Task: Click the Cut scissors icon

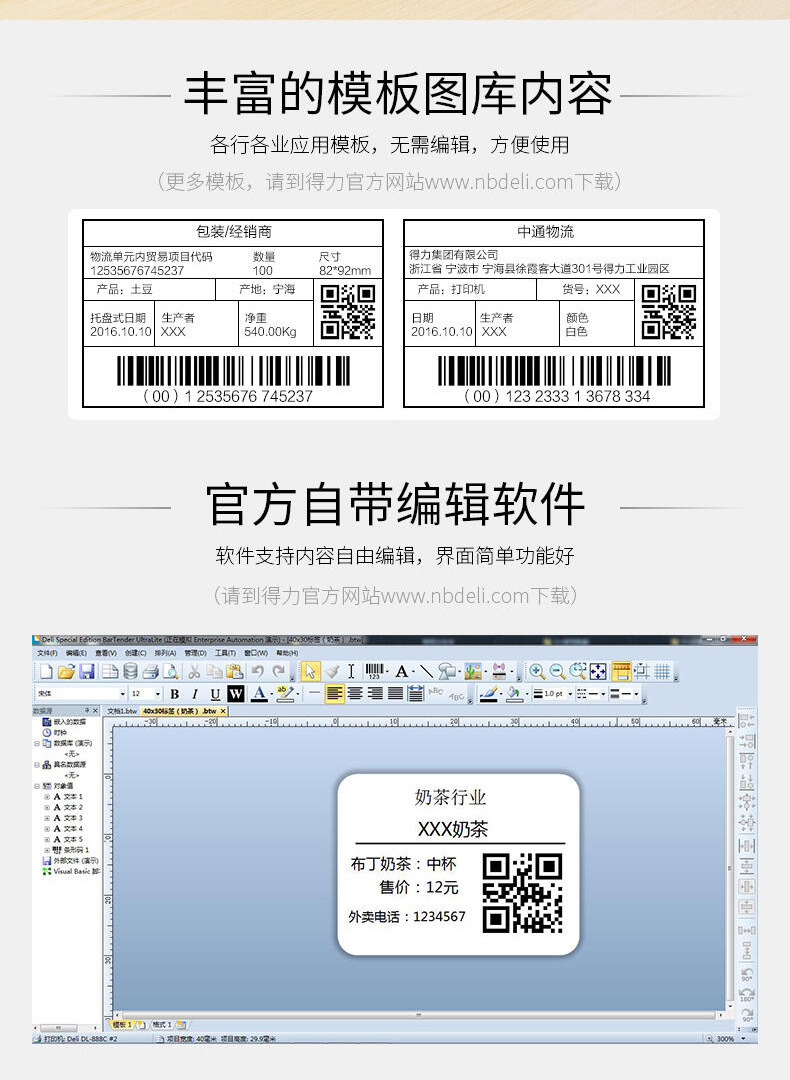Action: (195, 671)
